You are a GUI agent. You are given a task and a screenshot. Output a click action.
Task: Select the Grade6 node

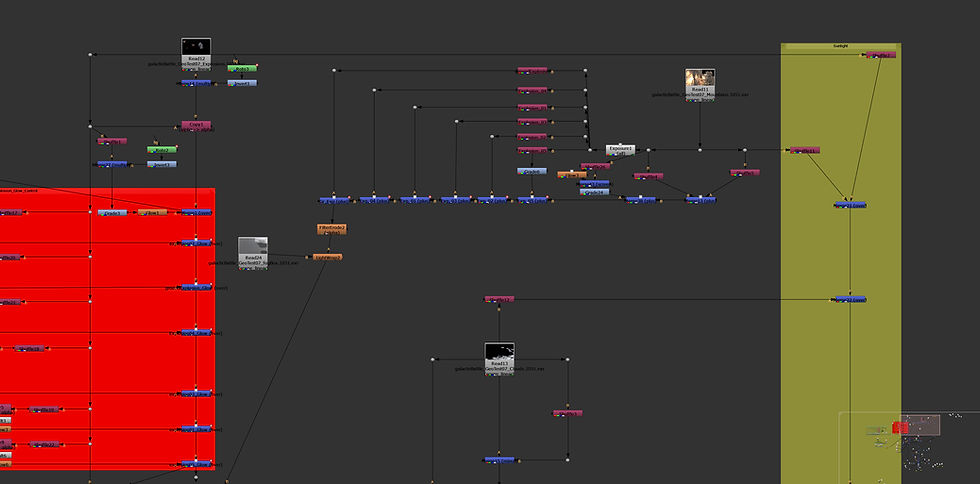(532, 171)
